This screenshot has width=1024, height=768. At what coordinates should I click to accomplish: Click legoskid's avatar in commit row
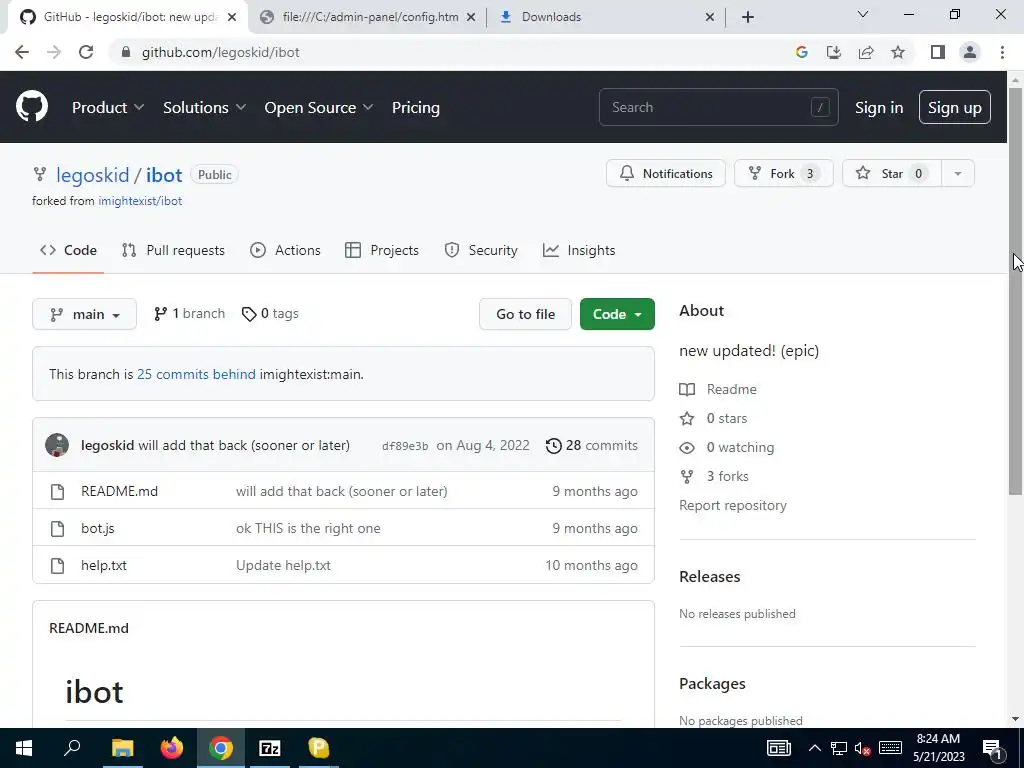tap(57, 445)
